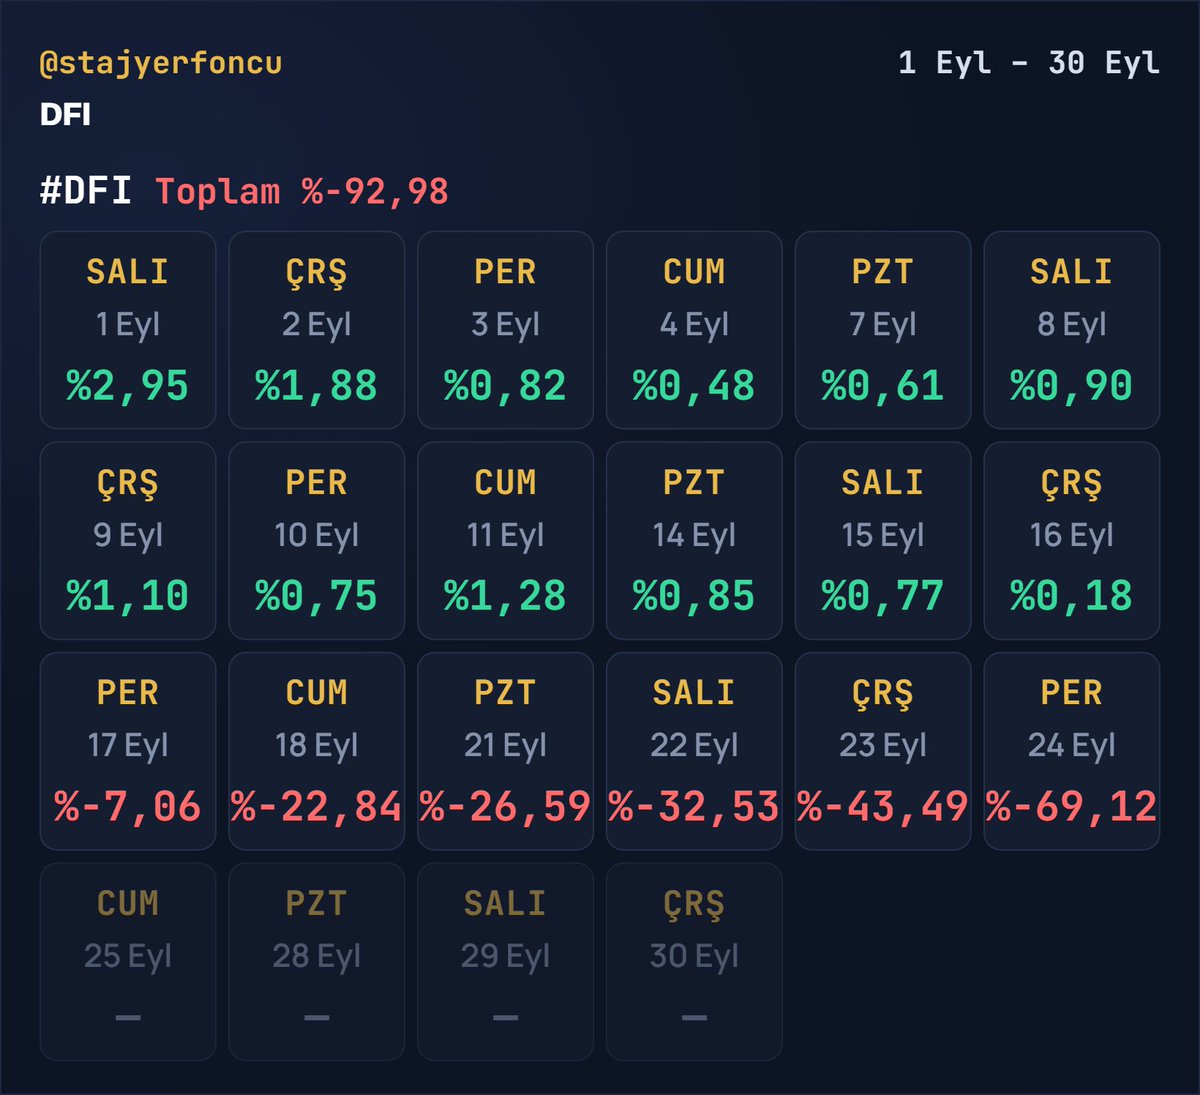This screenshot has height=1095, width=1200.
Task: Select the SALI 22 Eyl card
Action: (694, 751)
